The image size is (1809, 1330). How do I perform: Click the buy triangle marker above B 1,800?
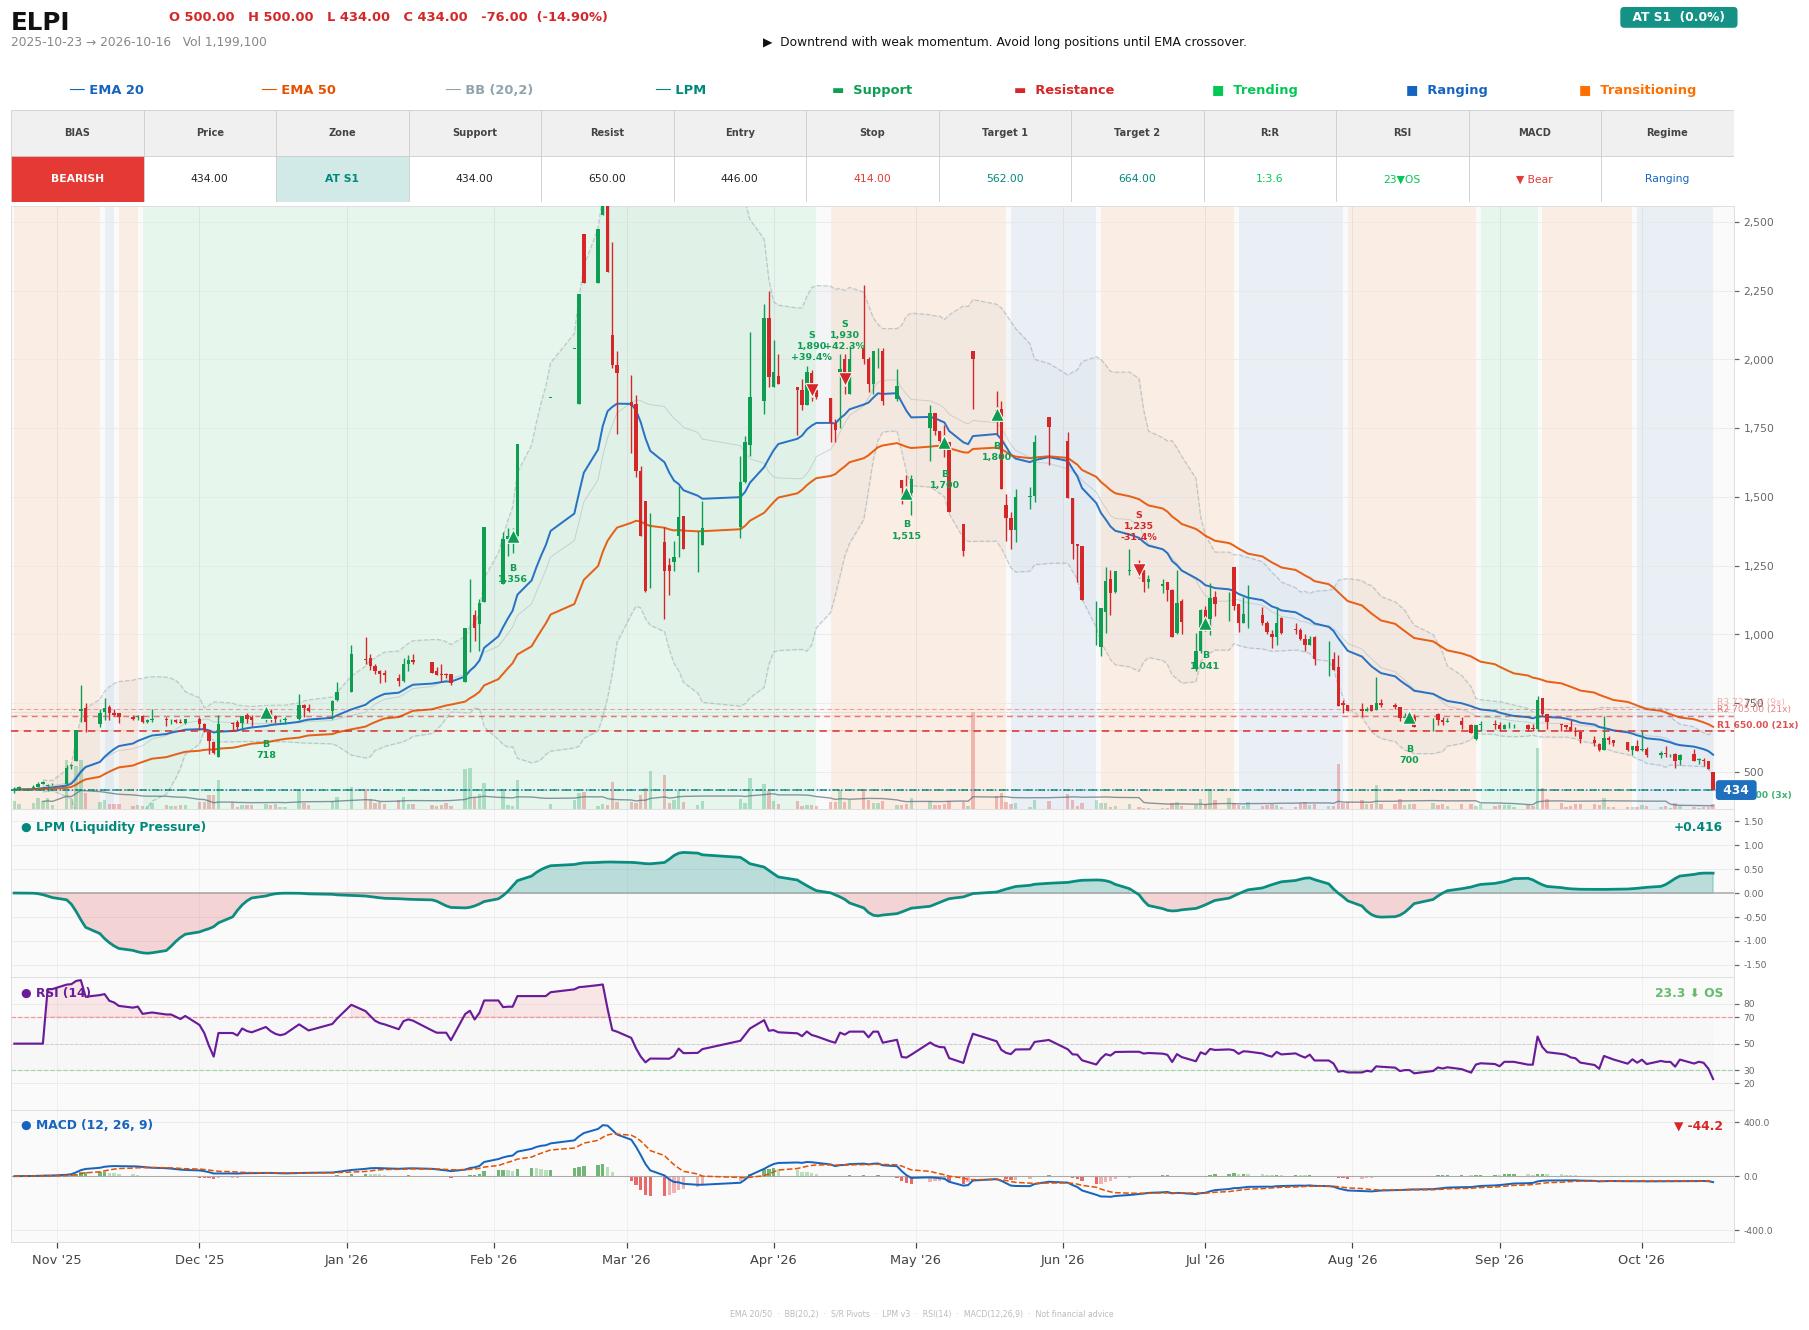click(x=997, y=415)
